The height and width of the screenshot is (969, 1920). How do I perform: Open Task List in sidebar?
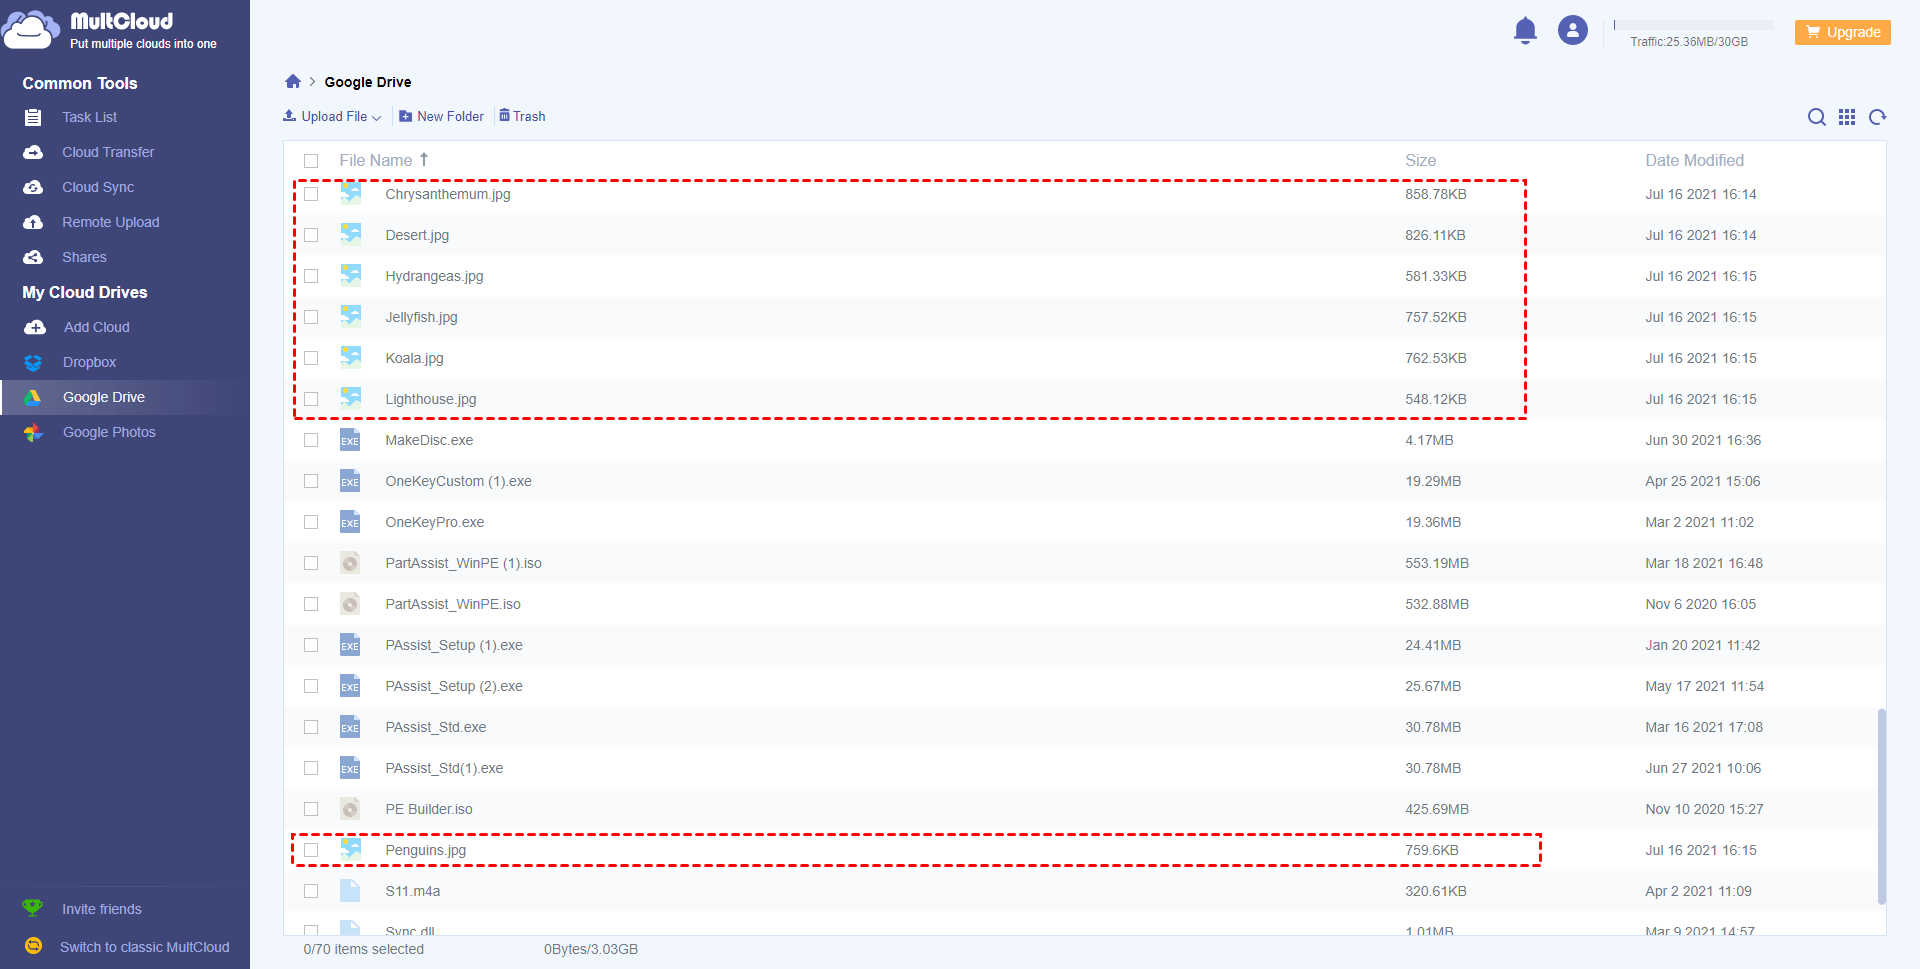[x=90, y=117]
